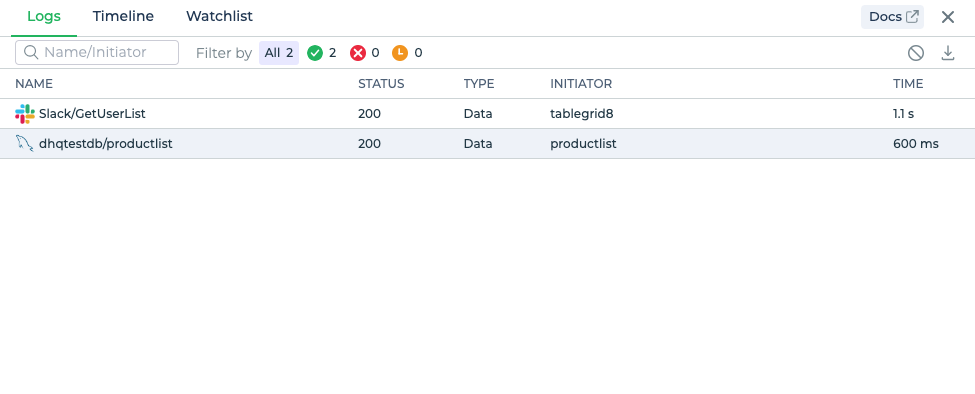Select the Slack/GetUserList log row
The image size is (975, 394).
[488, 114]
